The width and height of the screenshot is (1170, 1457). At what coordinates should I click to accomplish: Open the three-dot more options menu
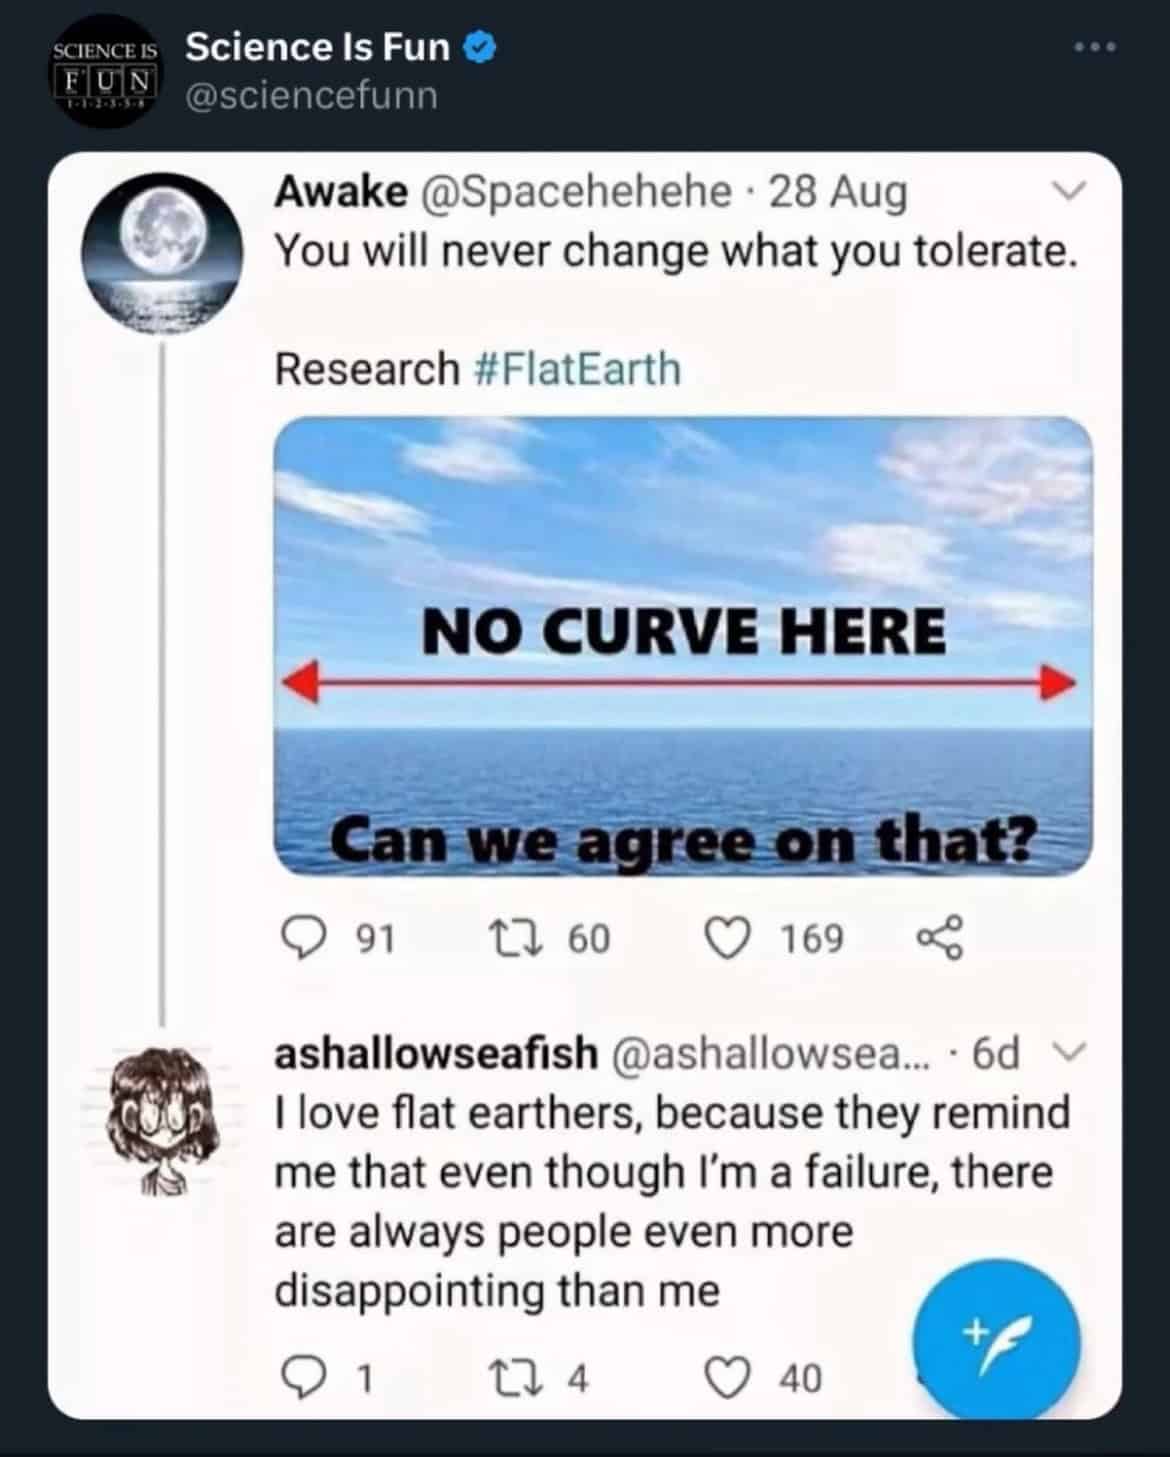coord(1095,47)
